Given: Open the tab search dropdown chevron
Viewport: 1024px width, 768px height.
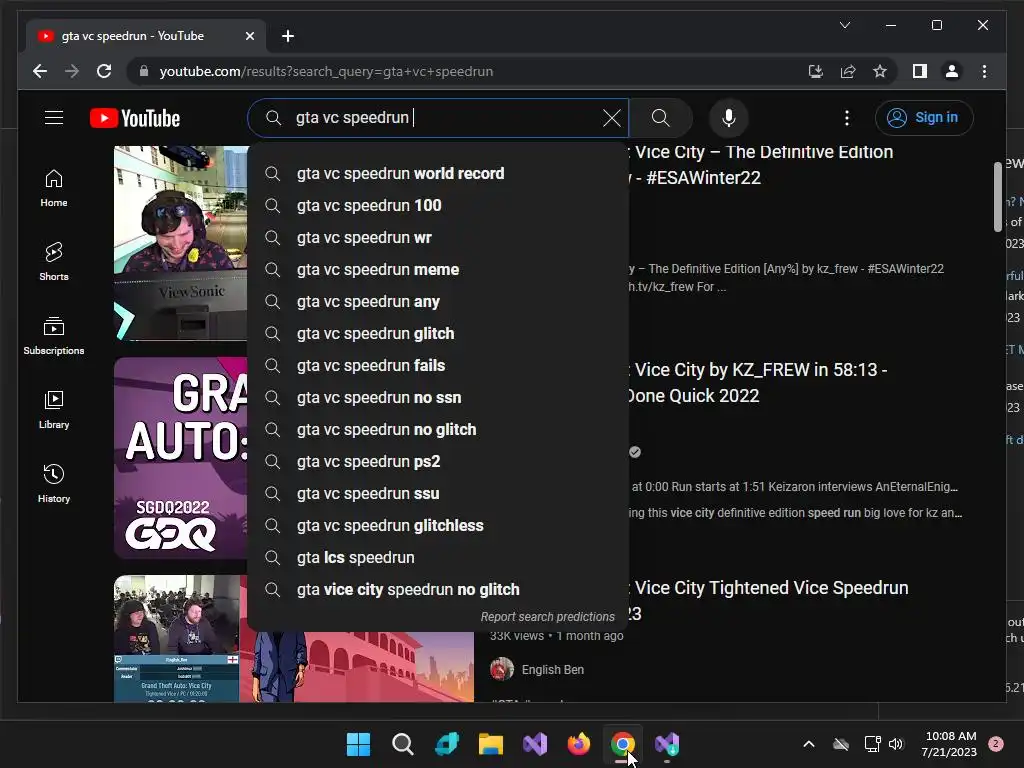Looking at the screenshot, I should pyautogui.click(x=844, y=25).
